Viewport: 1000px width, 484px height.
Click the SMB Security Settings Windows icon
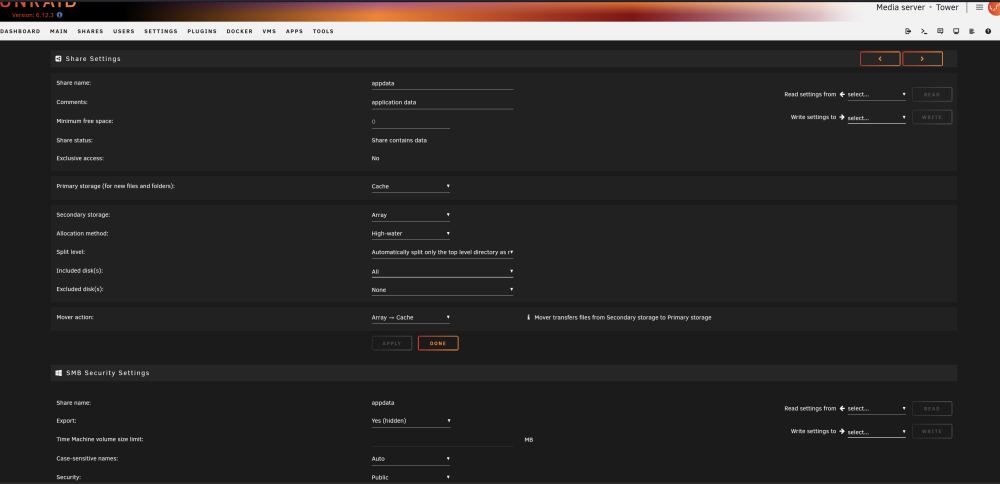pyautogui.click(x=59, y=373)
